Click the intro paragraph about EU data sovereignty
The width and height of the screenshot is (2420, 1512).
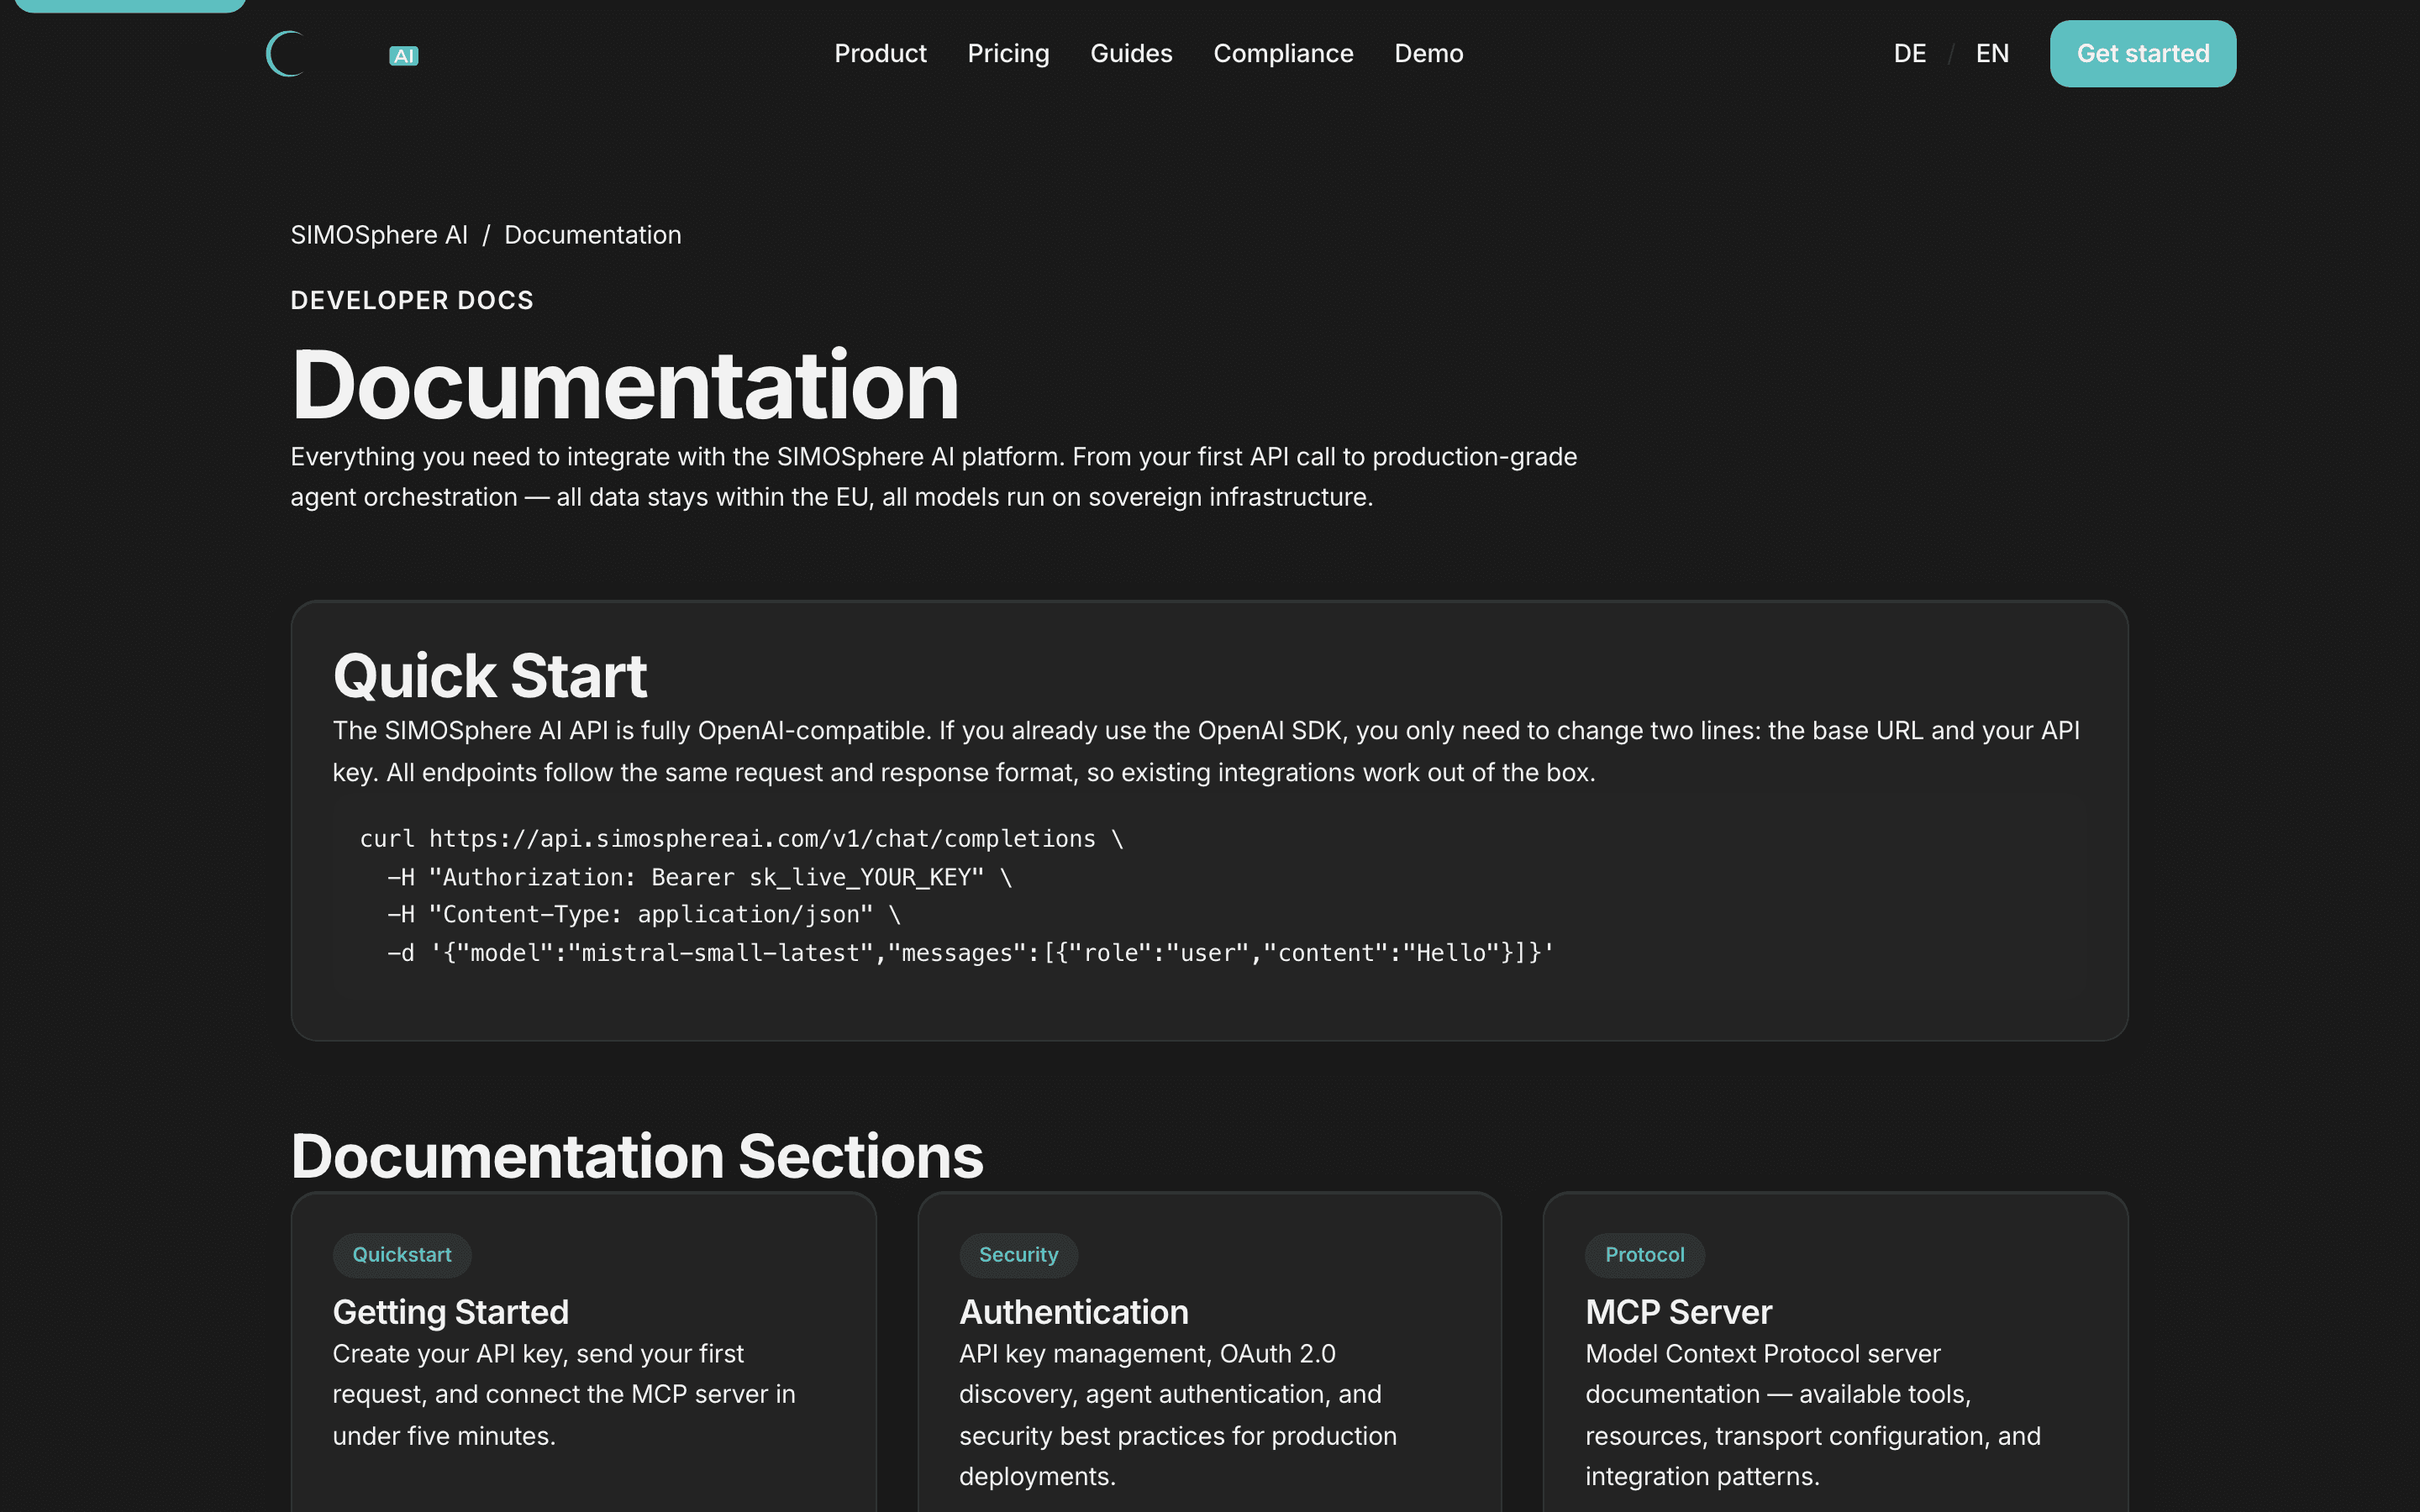(x=933, y=477)
